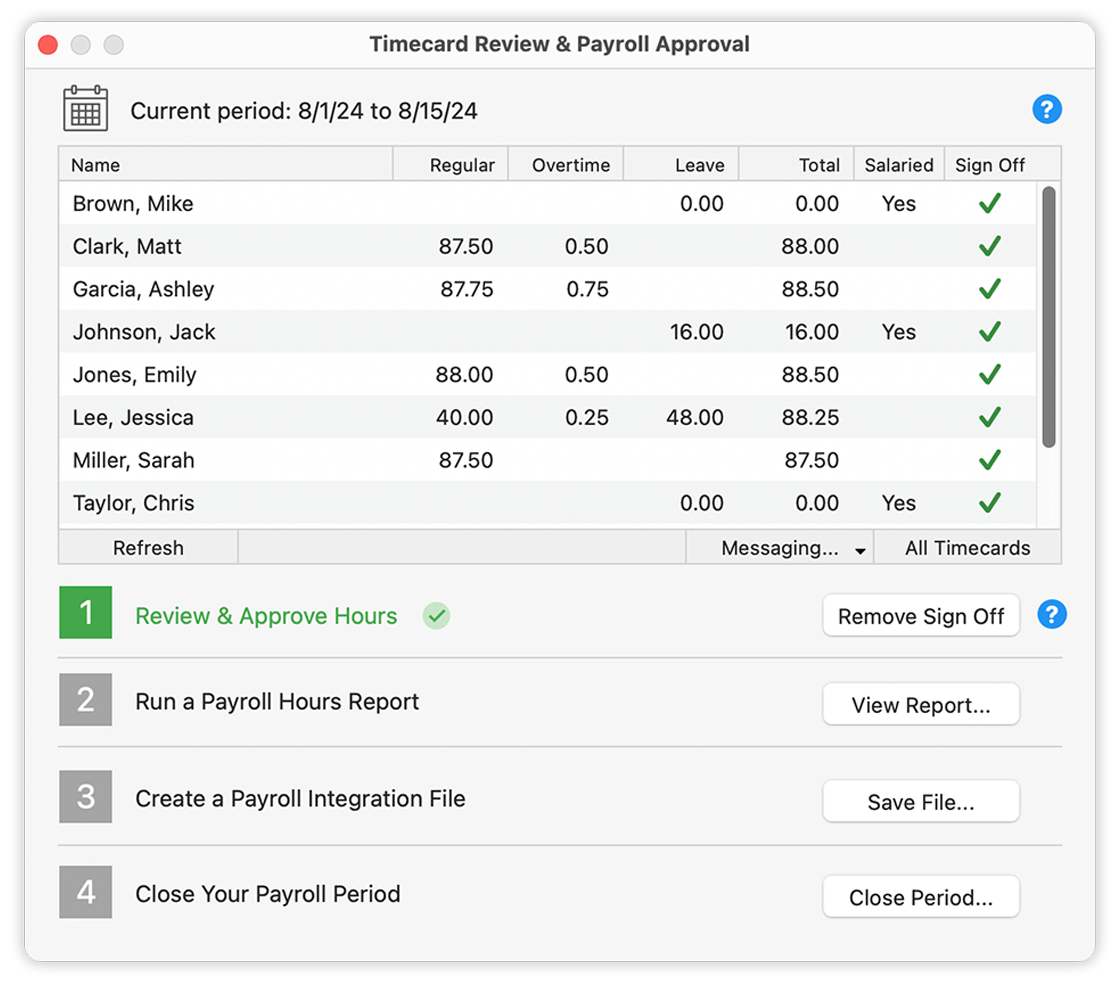Click Close Period... button
This screenshot has height=996, width=1120.
(x=921, y=897)
